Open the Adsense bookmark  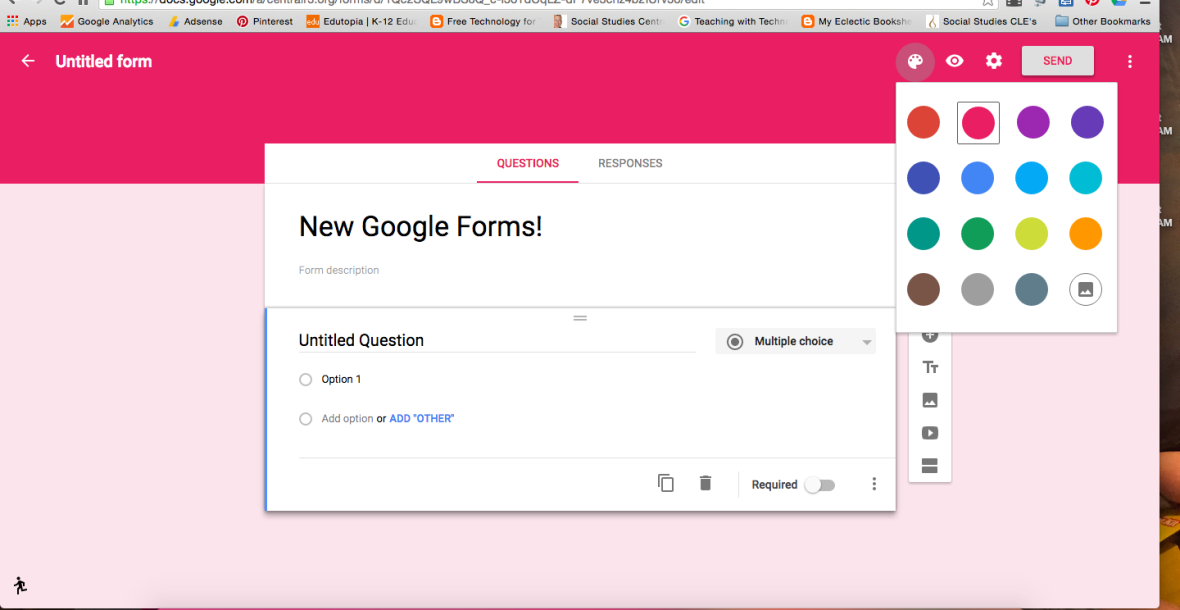195,22
